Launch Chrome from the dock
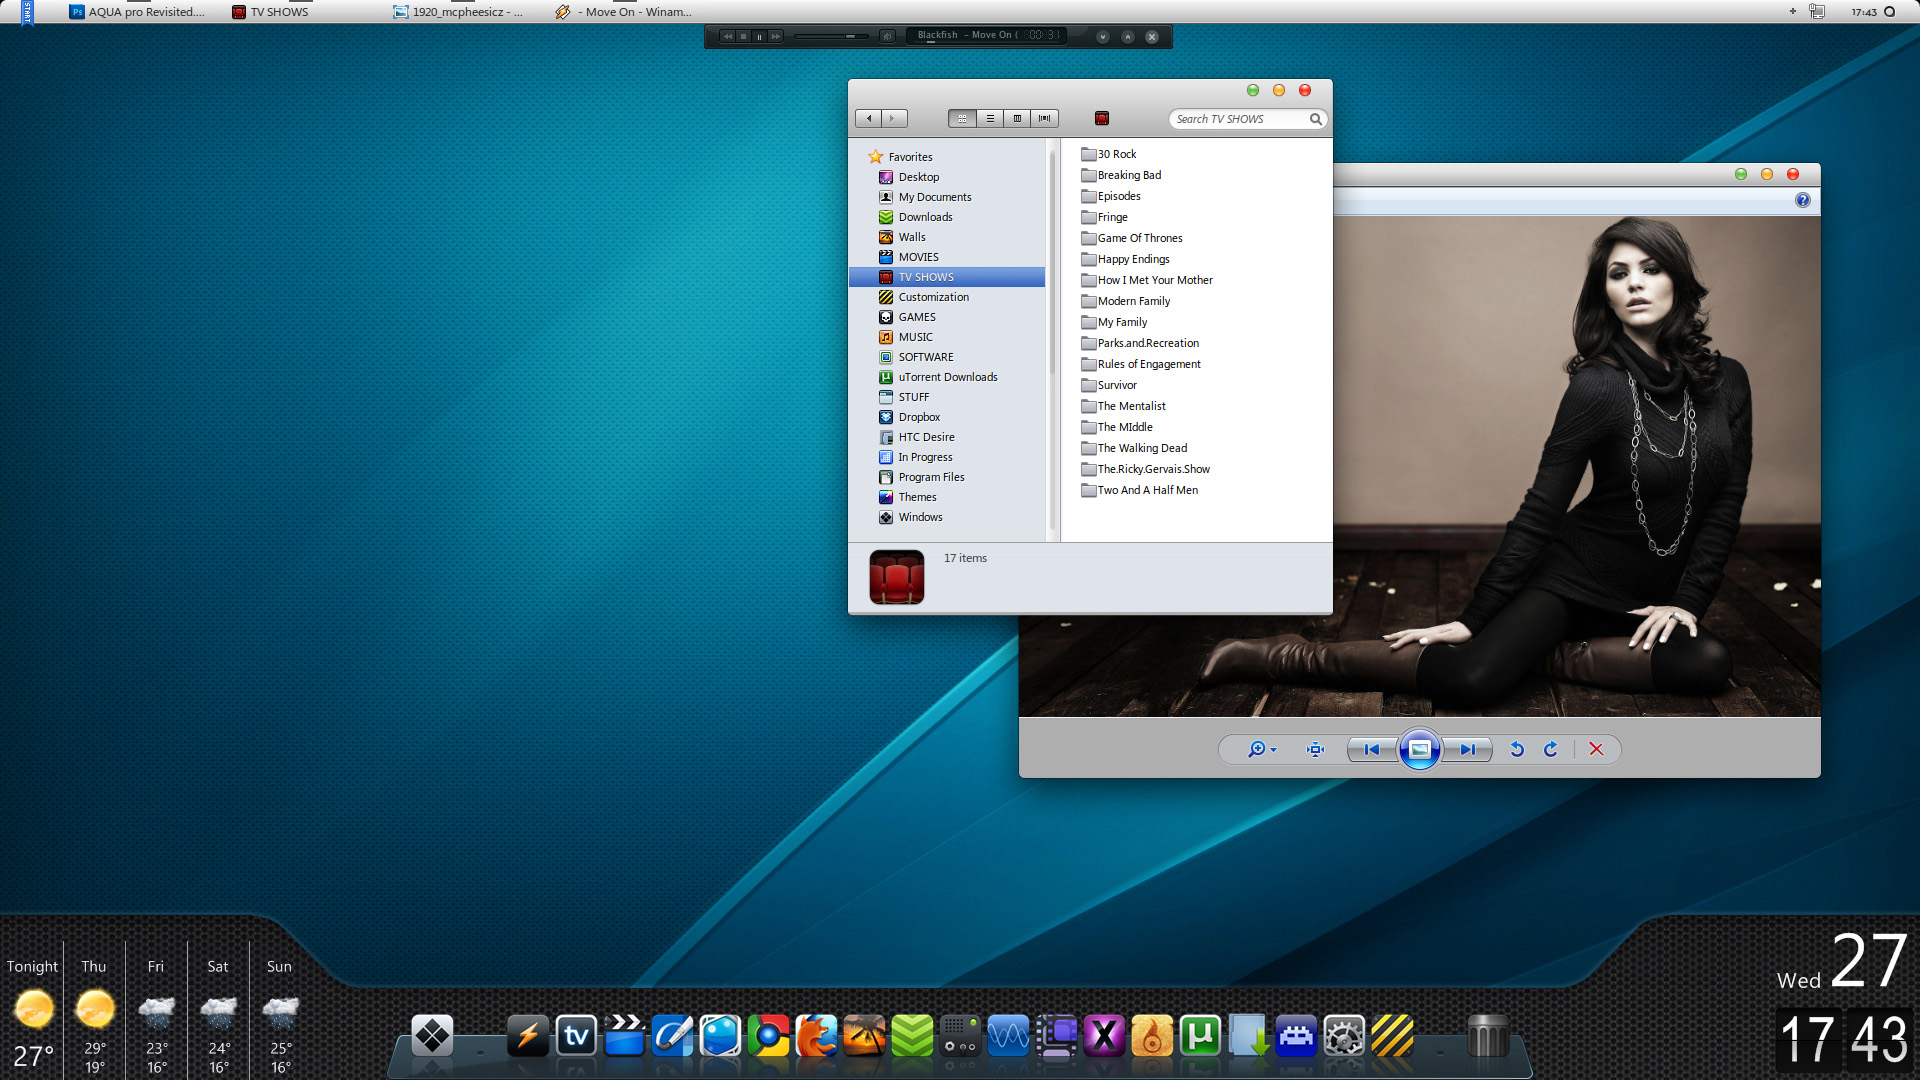Viewport: 1920px width, 1080px height. pos(768,1036)
